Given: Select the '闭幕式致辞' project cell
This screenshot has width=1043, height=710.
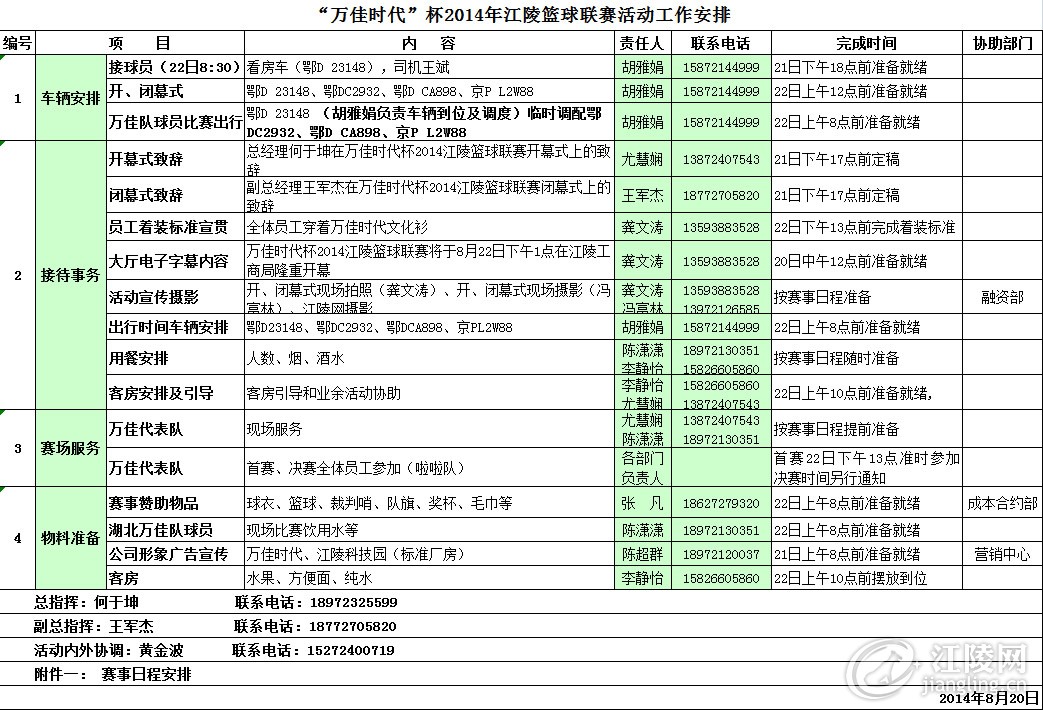Looking at the screenshot, I should [175, 195].
